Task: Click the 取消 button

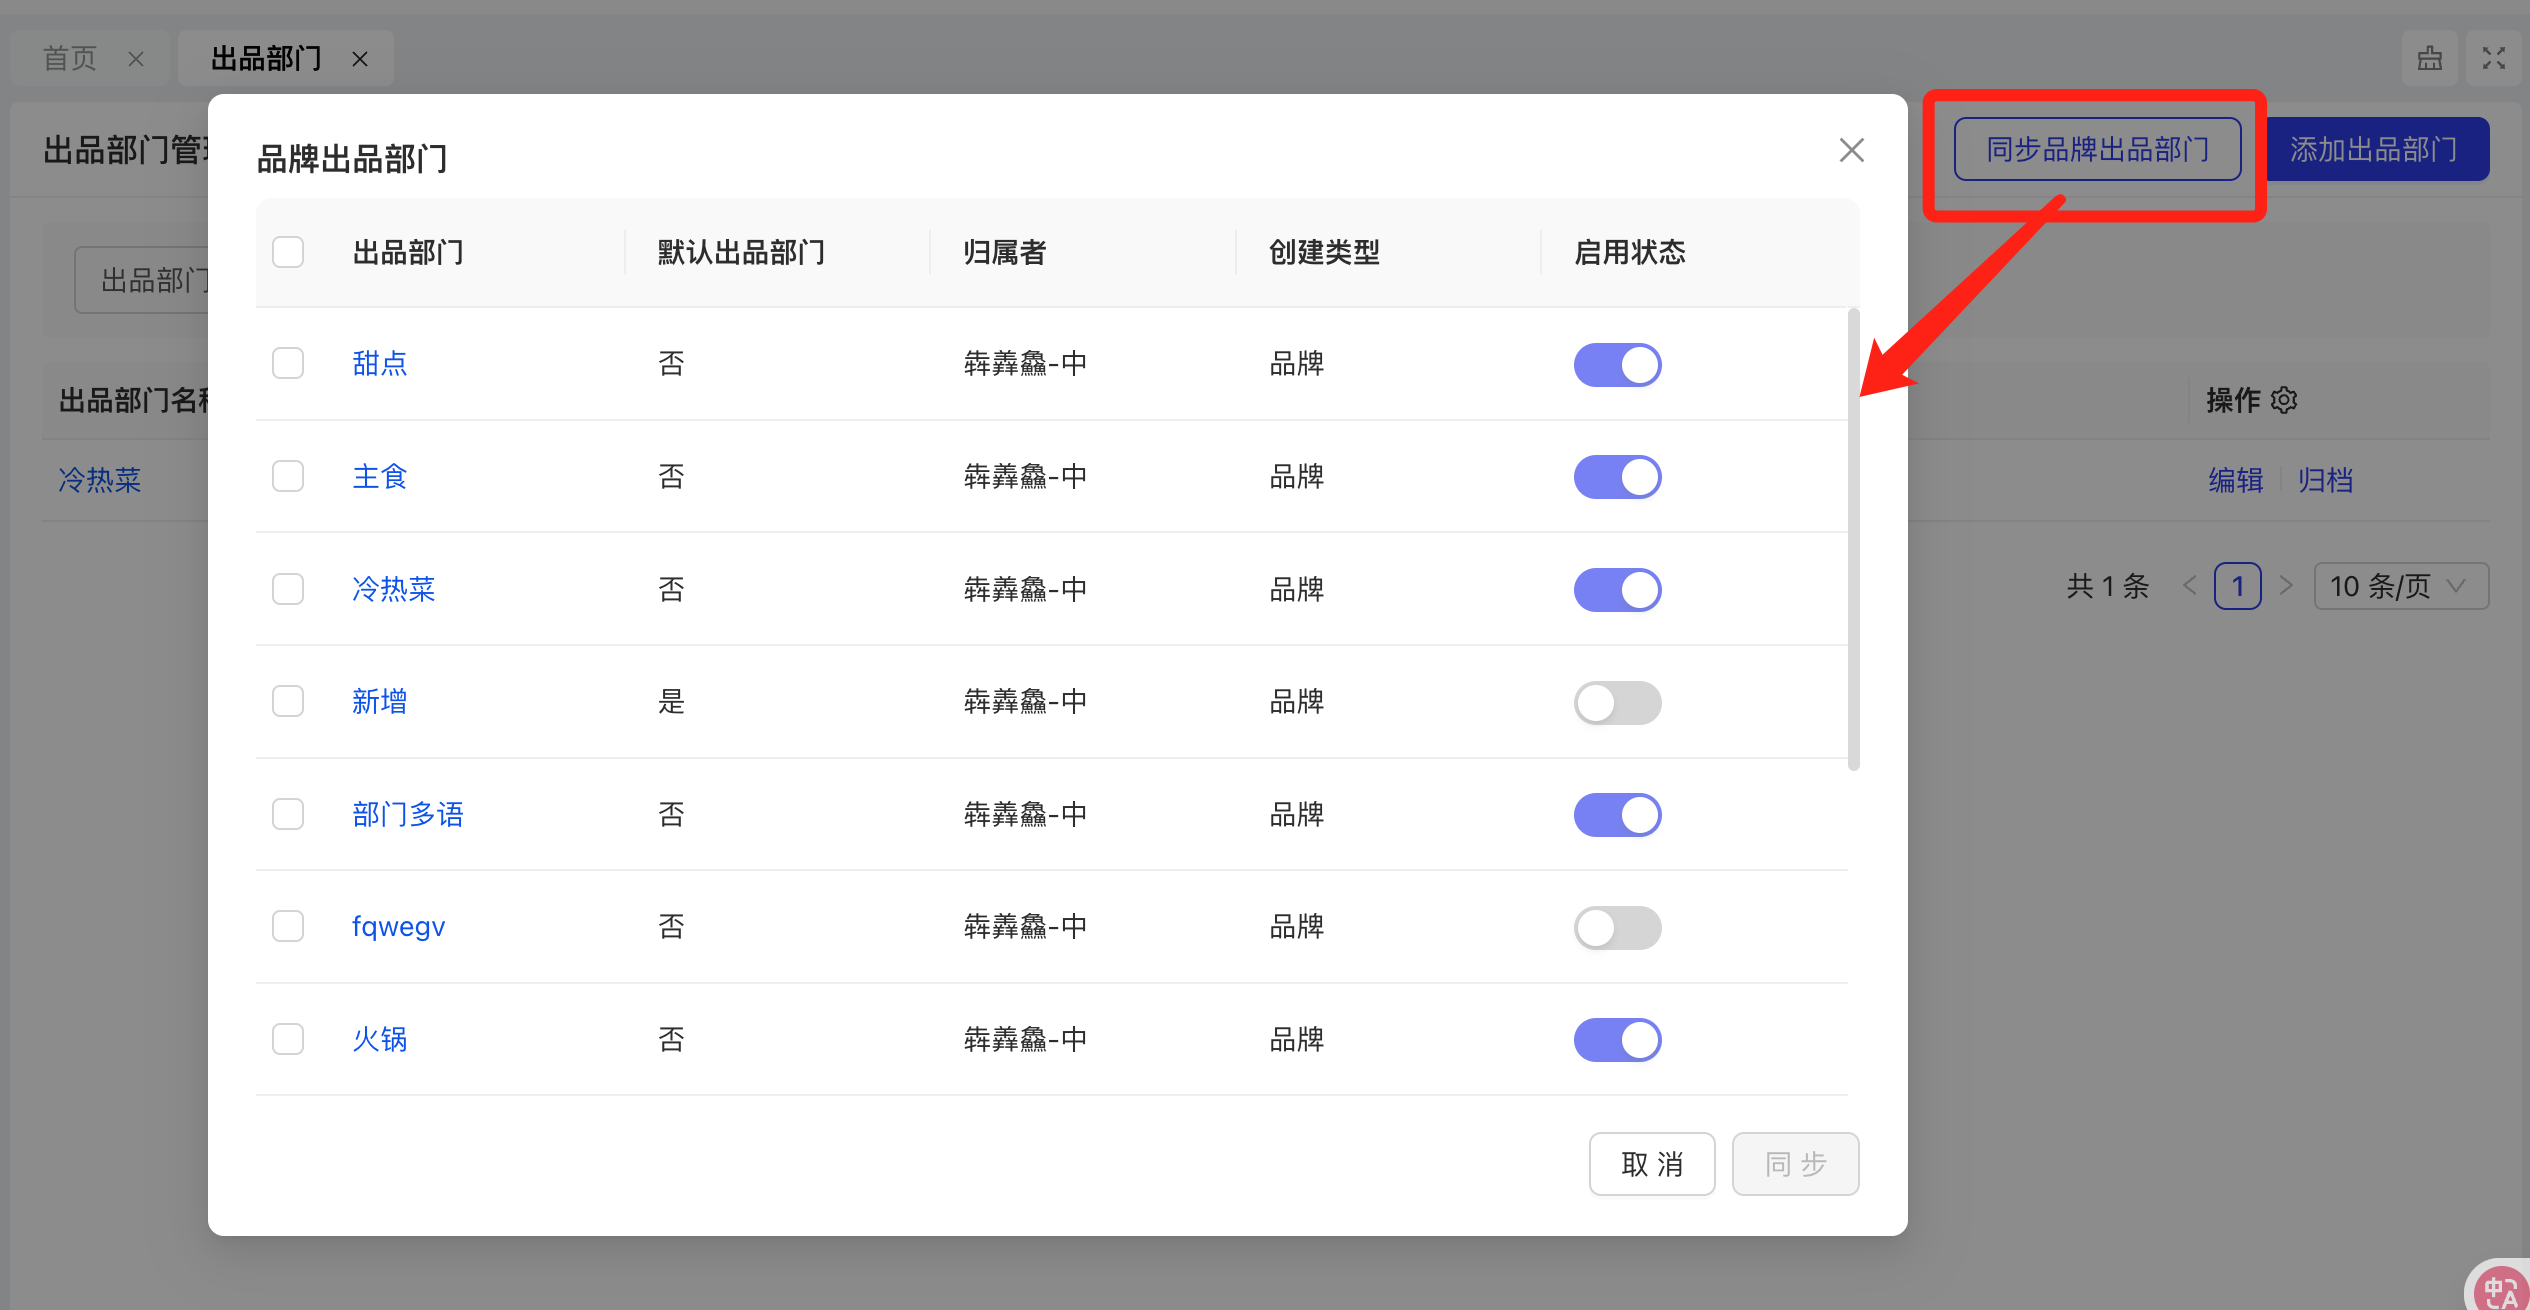Action: pos(1651,1164)
